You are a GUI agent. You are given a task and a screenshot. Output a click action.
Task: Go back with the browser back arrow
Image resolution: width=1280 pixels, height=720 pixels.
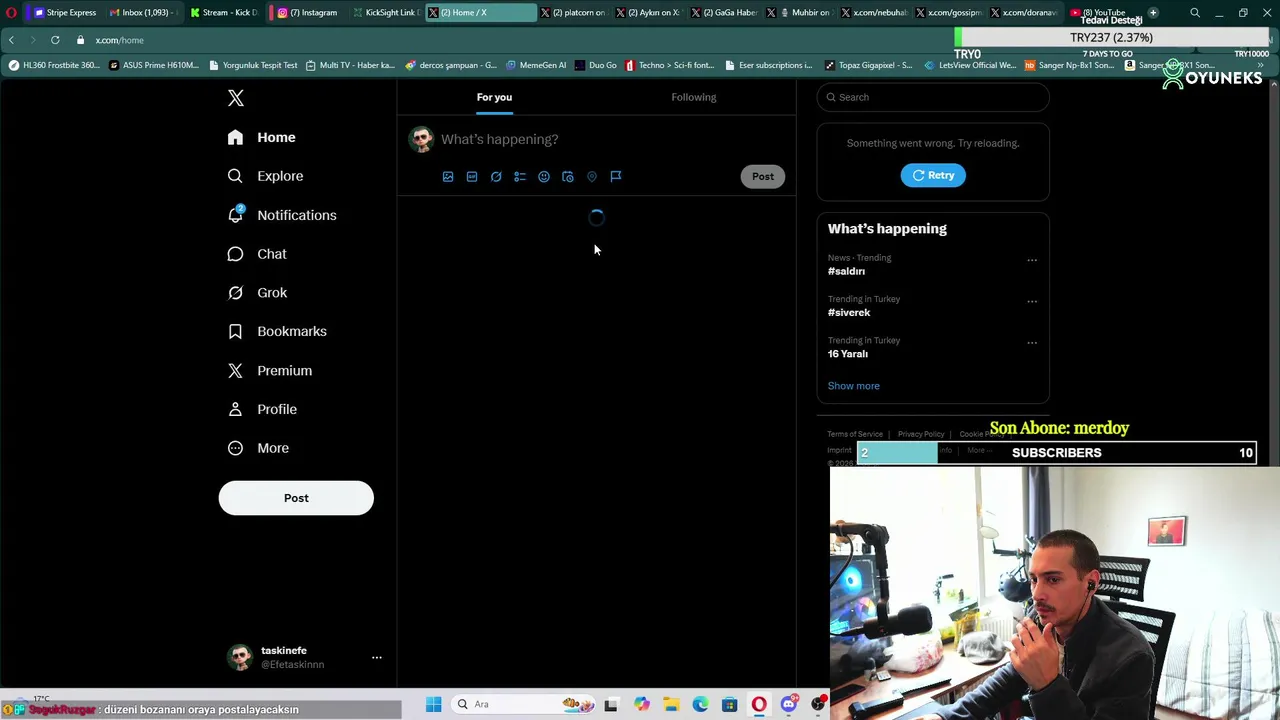(11, 40)
